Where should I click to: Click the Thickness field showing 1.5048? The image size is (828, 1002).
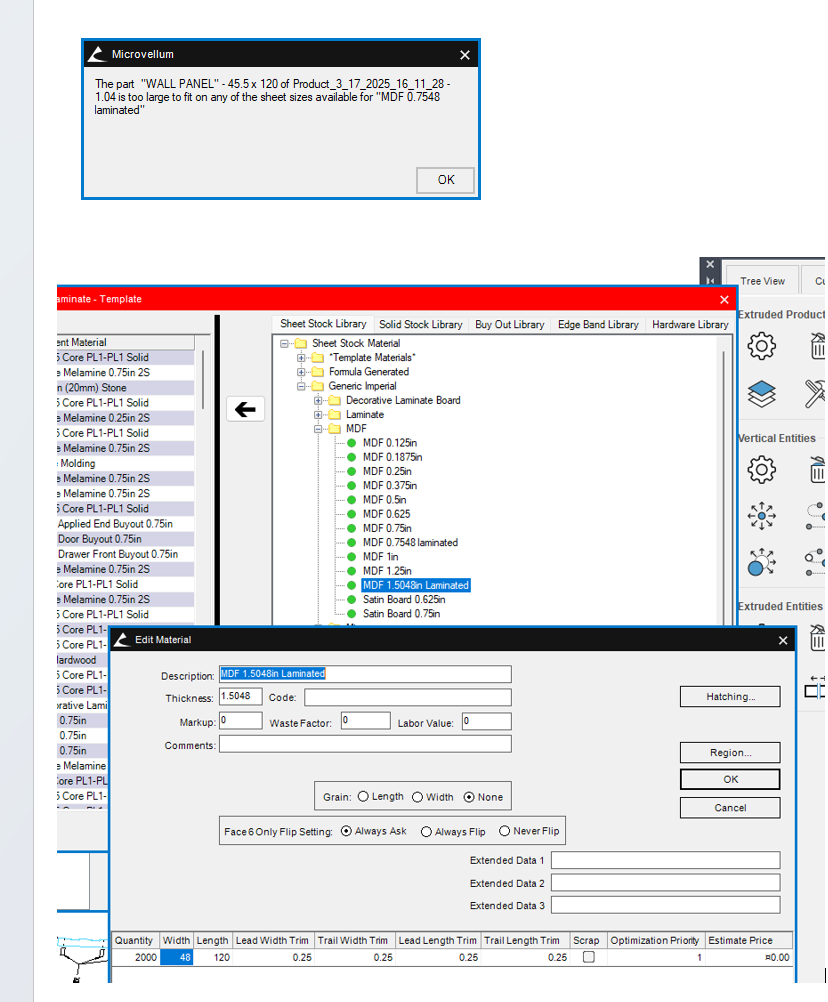(240, 696)
